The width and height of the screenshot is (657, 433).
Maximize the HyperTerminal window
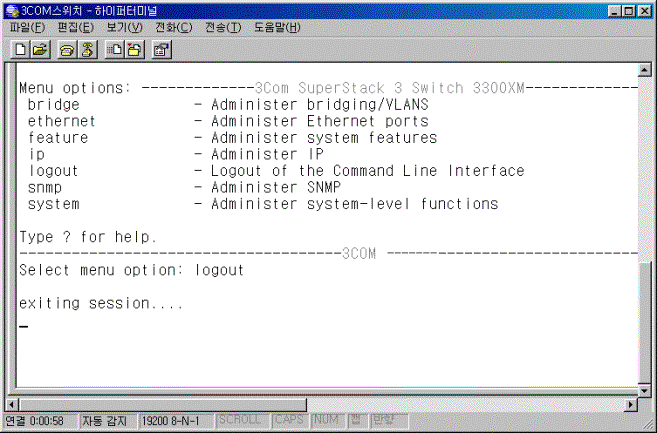629,11
